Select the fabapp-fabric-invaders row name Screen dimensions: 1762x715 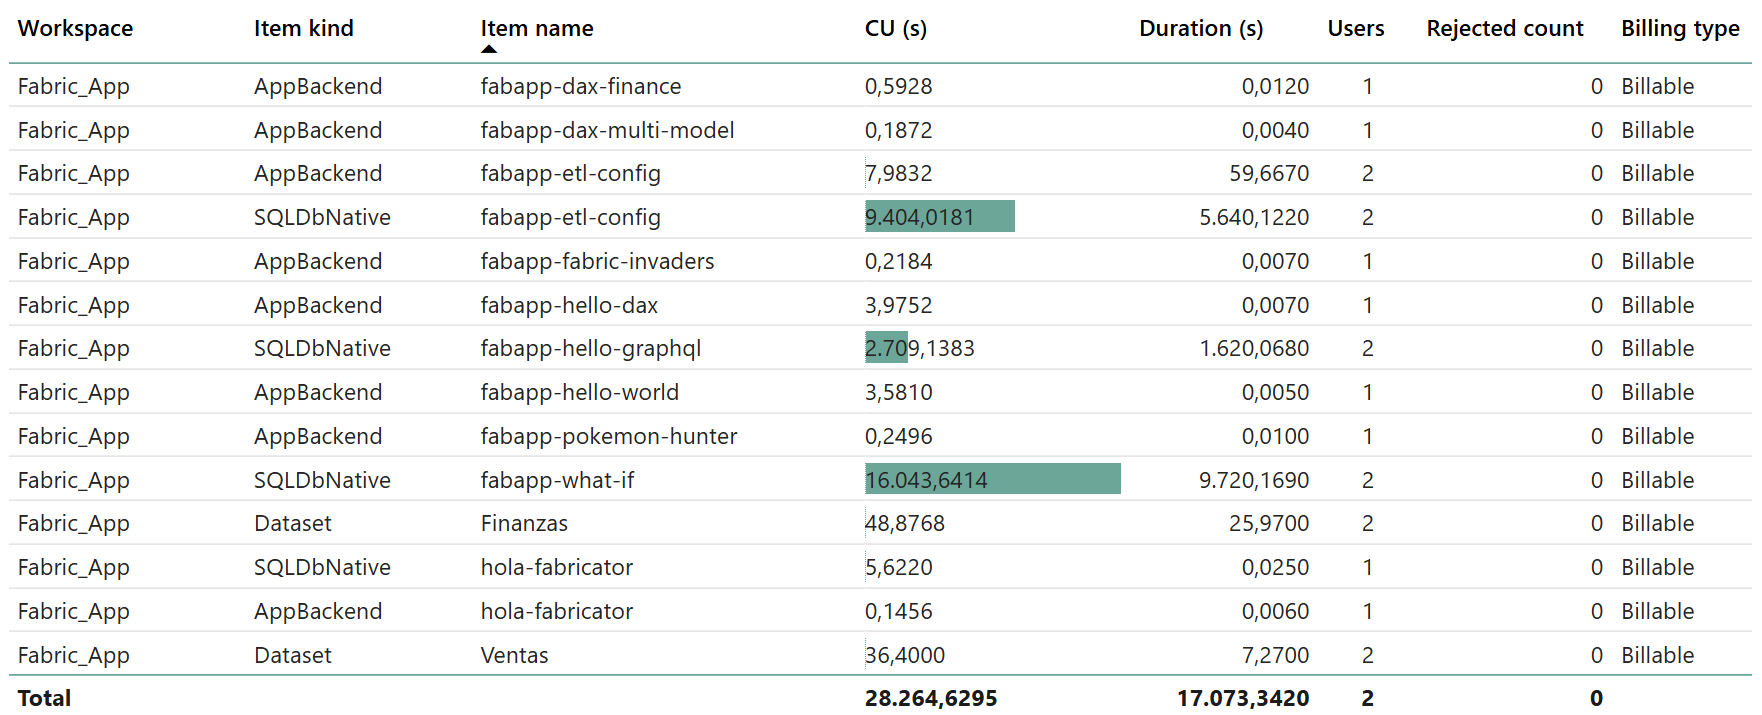597,261
